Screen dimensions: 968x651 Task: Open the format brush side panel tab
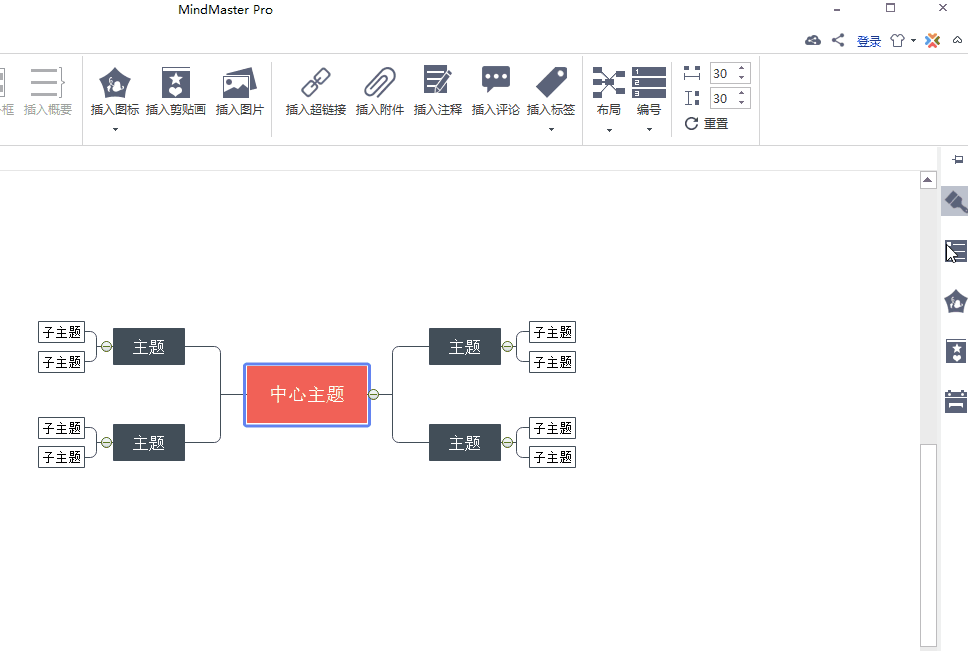[955, 201]
